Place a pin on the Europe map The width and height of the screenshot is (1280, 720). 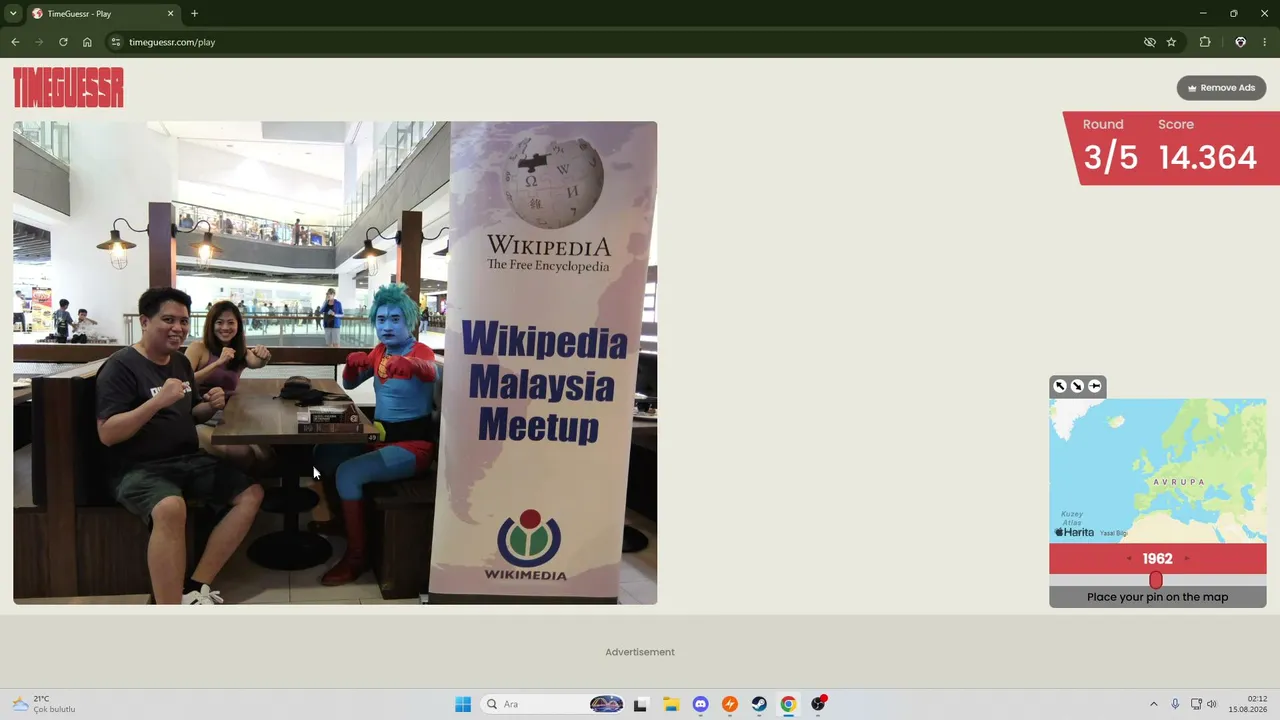click(x=1158, y=471)
